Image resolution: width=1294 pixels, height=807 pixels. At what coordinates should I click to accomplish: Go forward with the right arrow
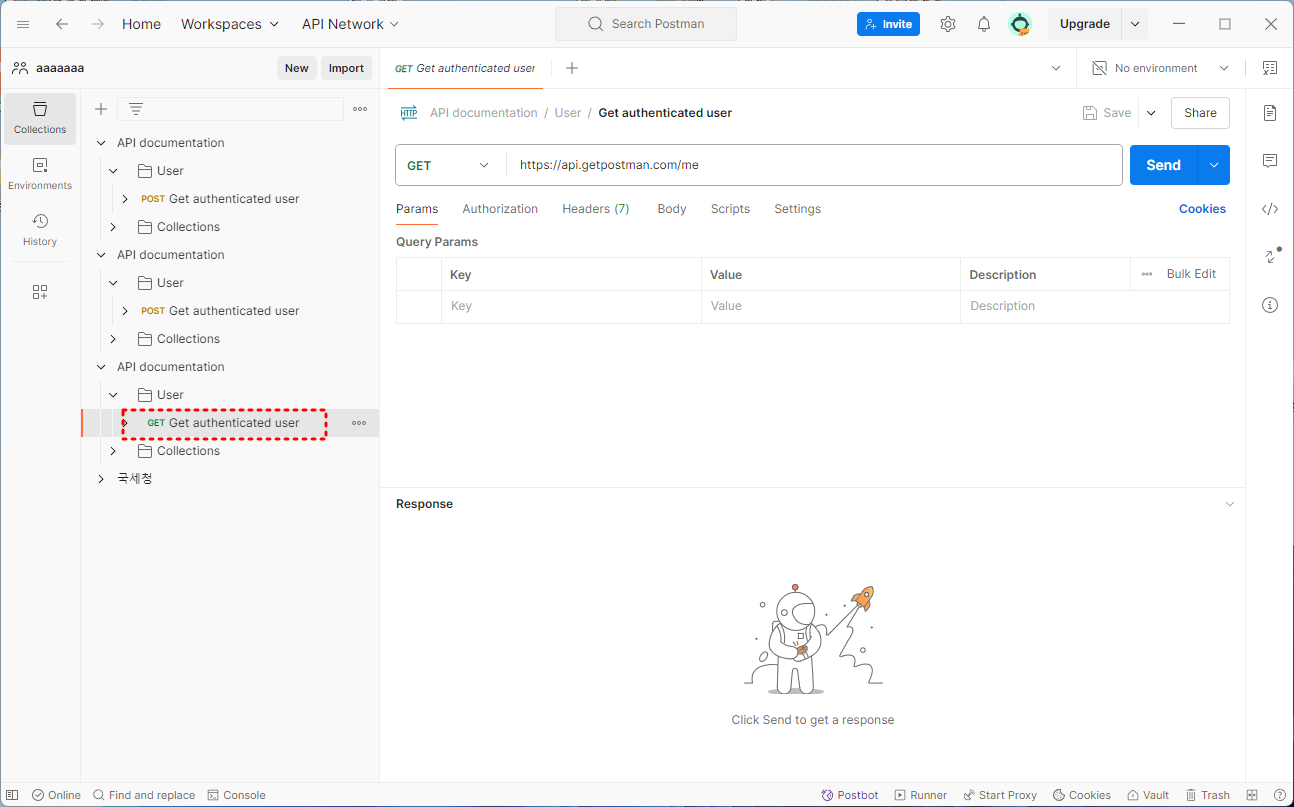click(x=97, y=24)
